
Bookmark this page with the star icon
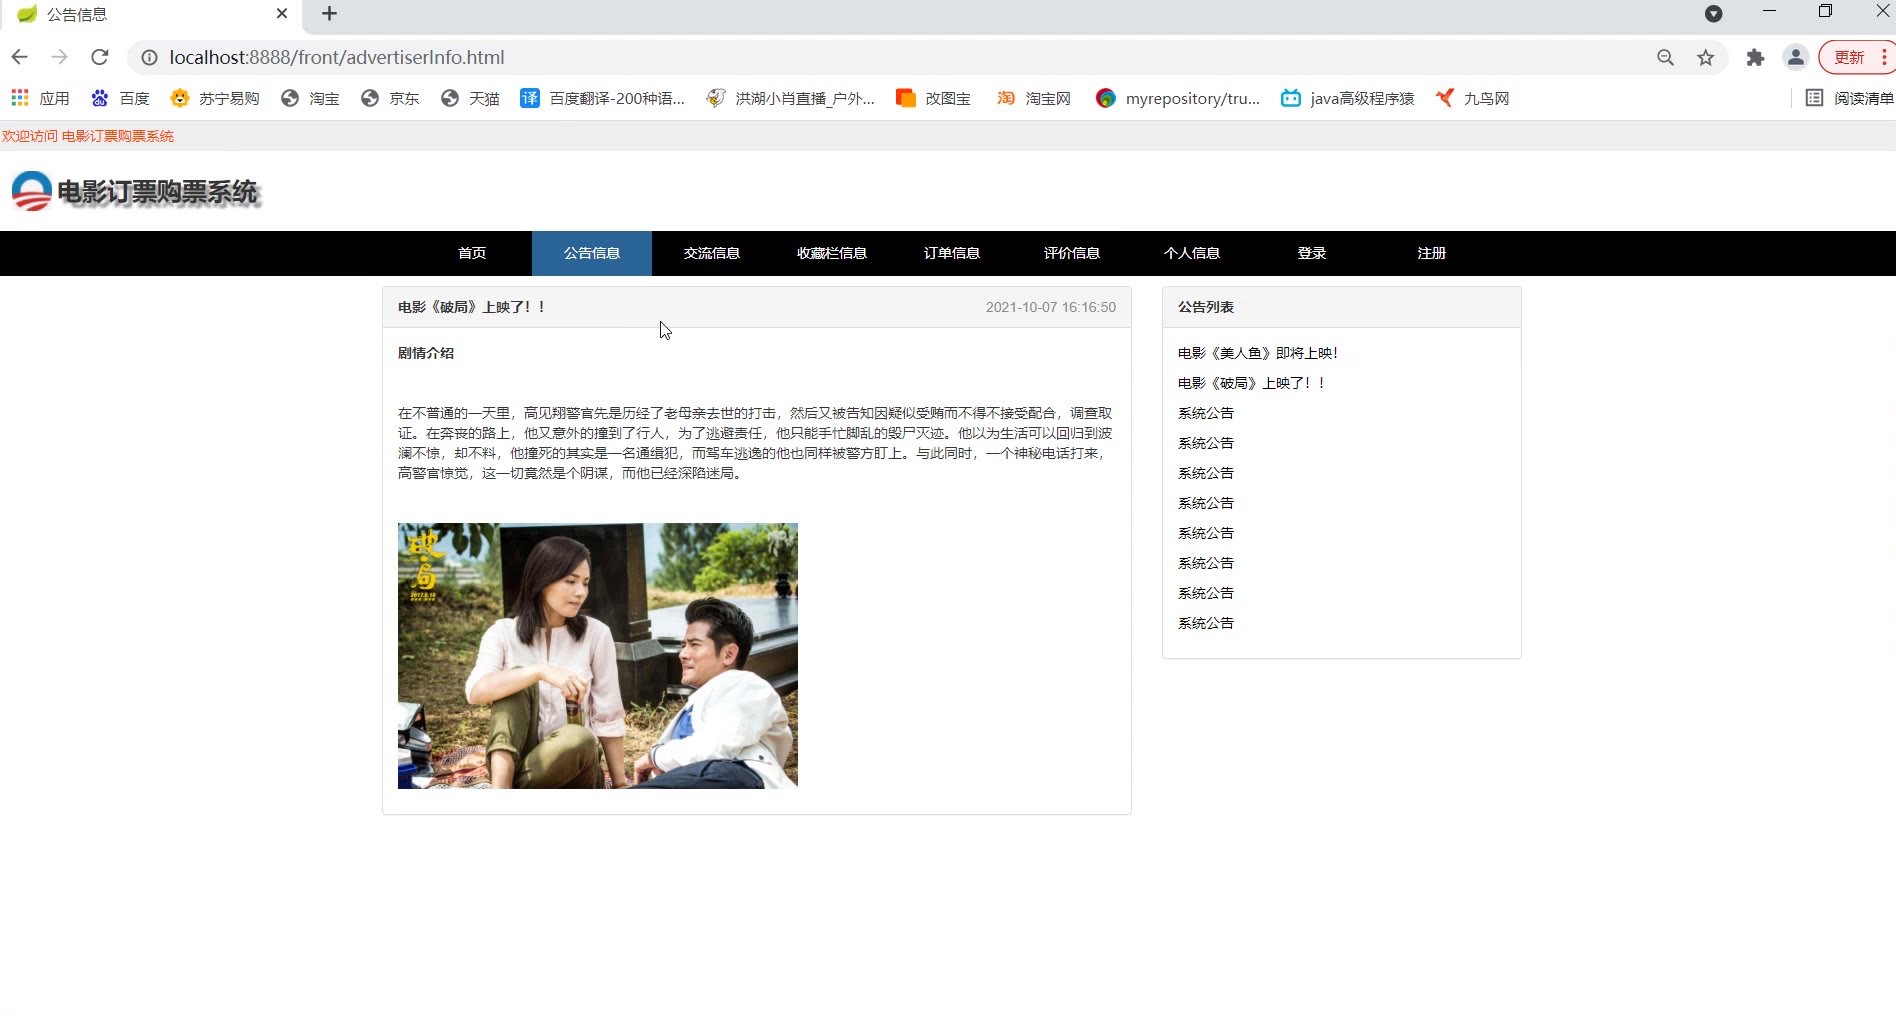click(1706, 58)
